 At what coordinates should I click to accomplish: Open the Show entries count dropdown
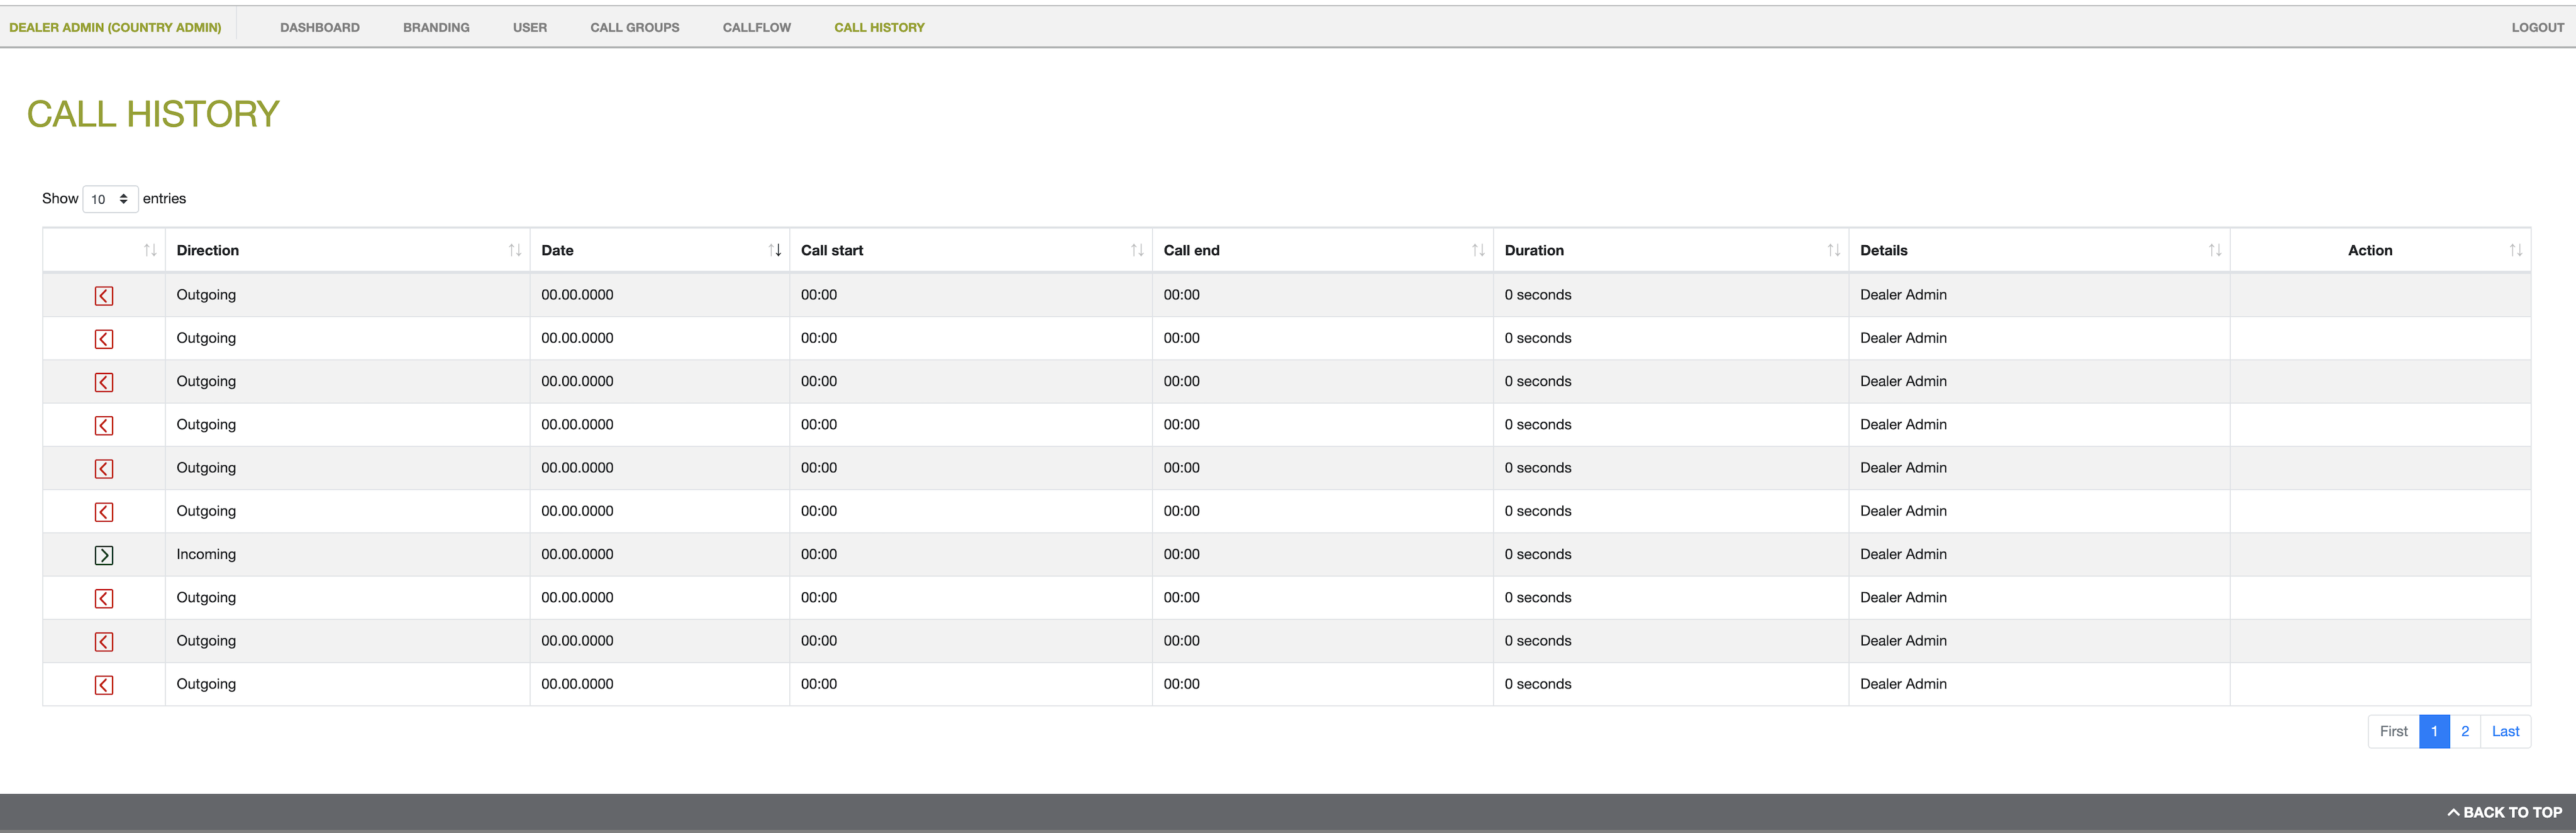(x=110, y=199)
